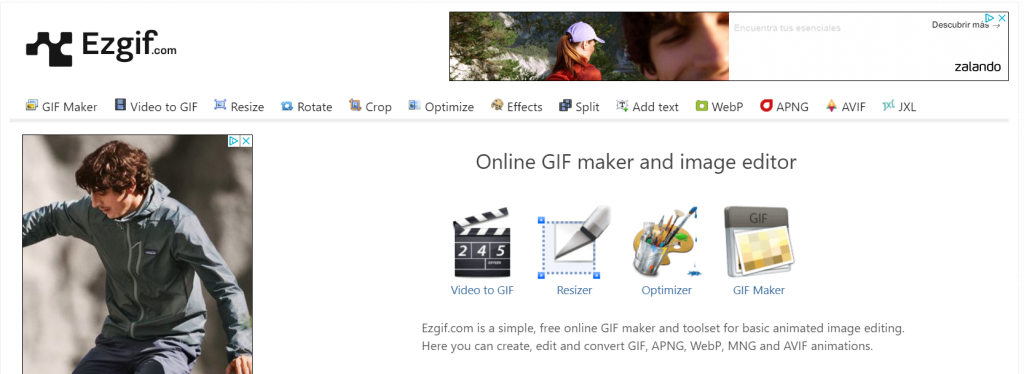The width and height of the screenshot is (1024, 374).
Task: Click the large Optimizer paintbrush bucket icon
Action: (666, 242)
